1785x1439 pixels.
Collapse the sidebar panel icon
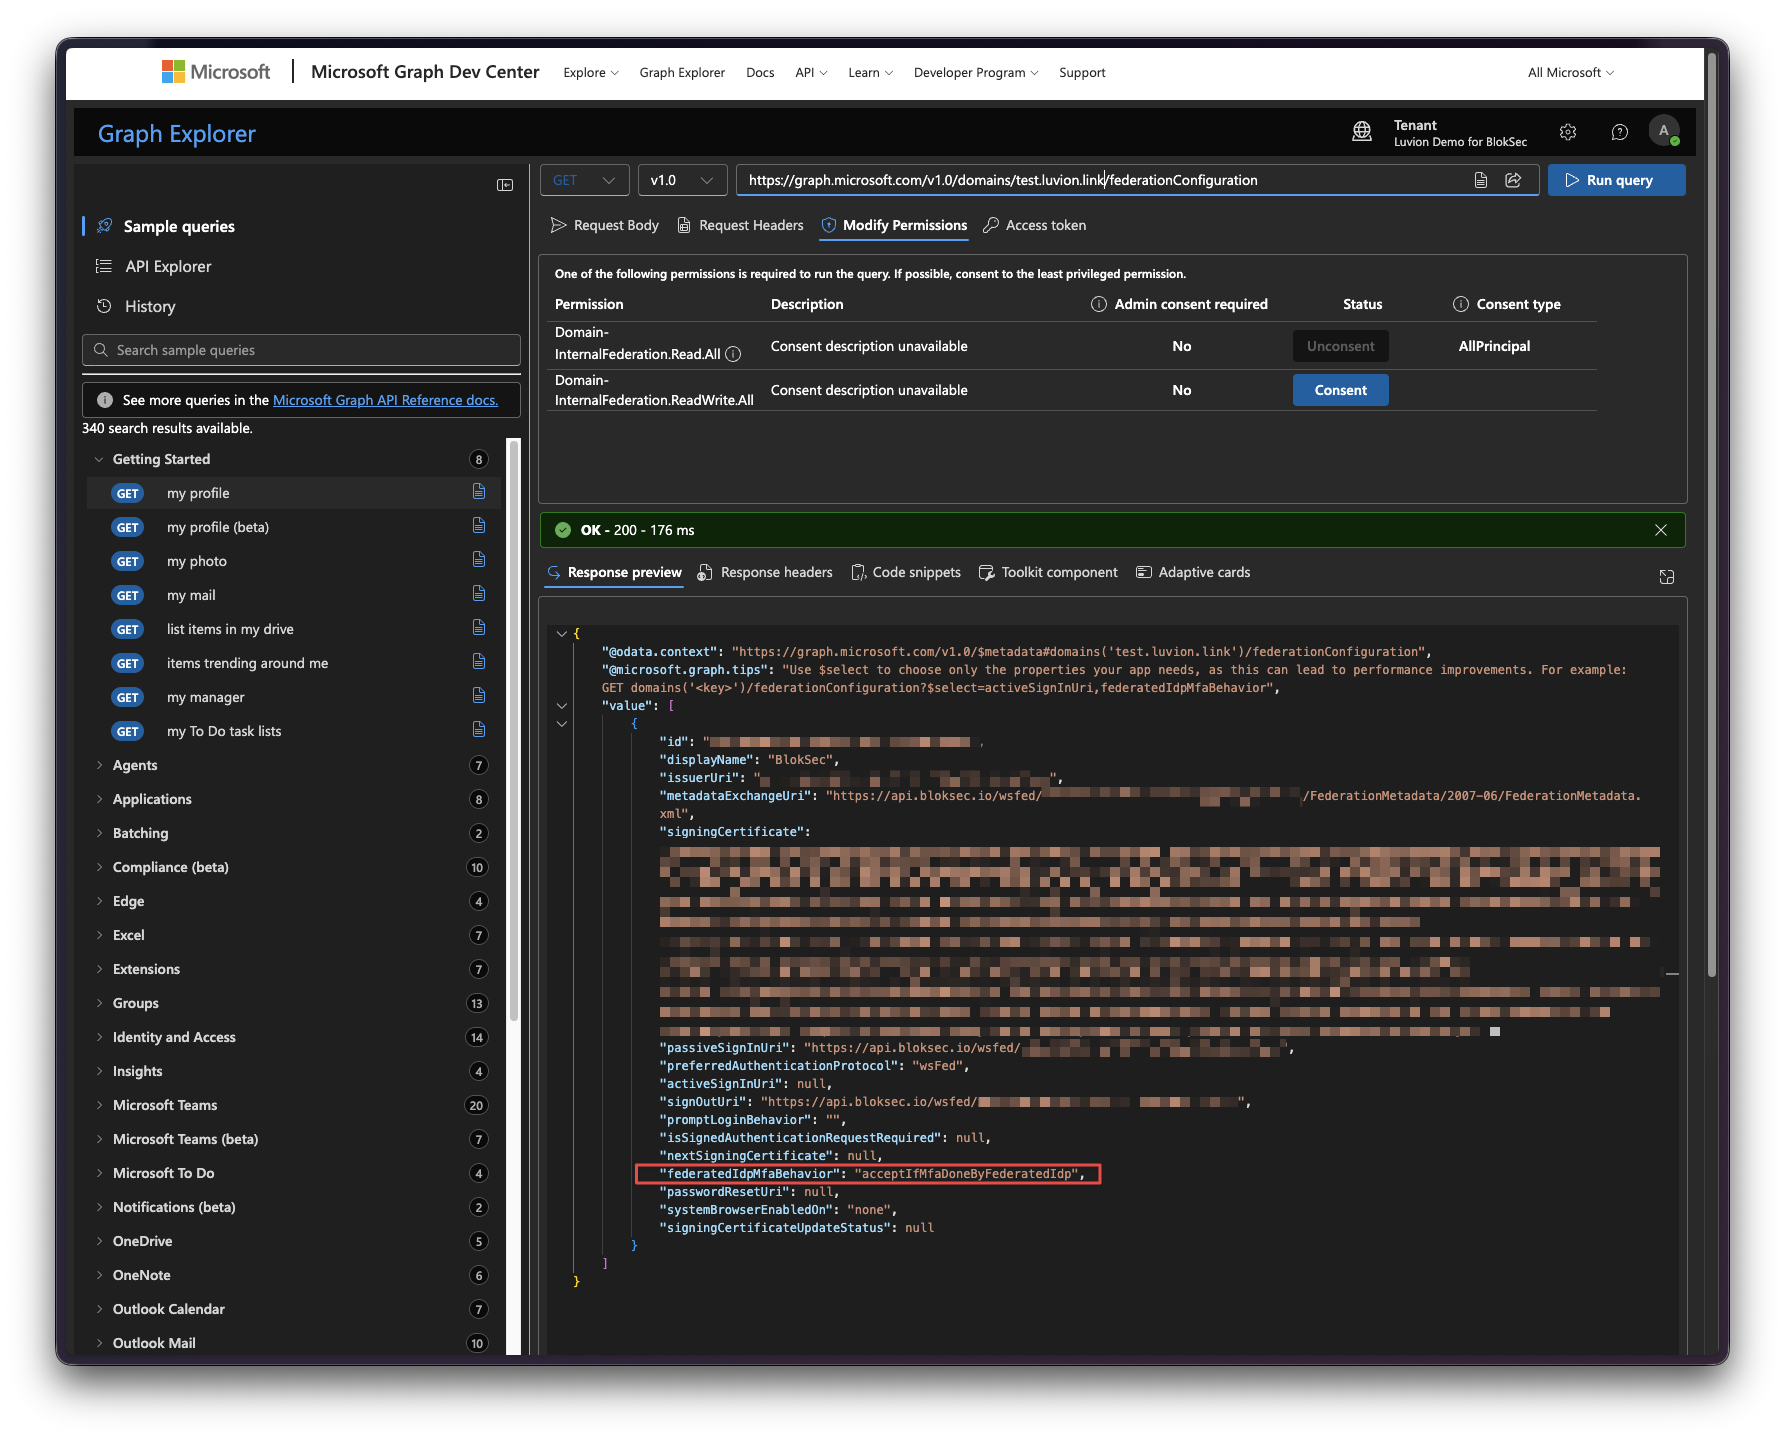pyautogui.click(x=505, y=185)
